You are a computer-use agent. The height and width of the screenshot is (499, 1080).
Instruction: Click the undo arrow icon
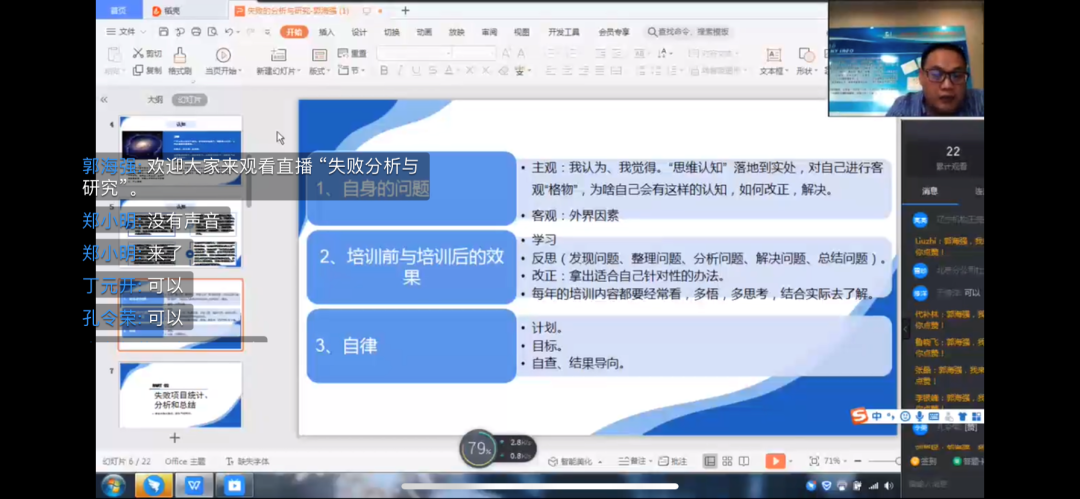coord(229,32)
